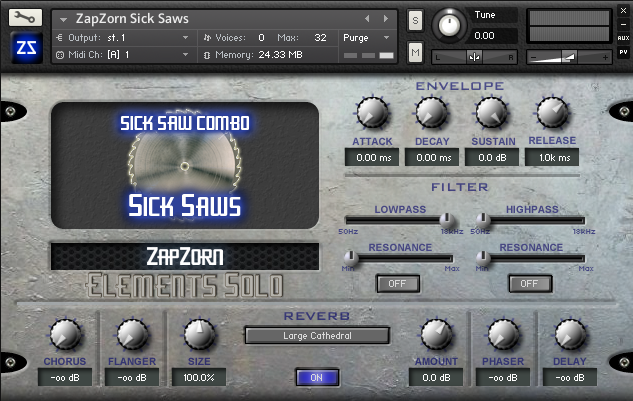Toggle the Highpass filter OFF button
Image resolution: width=633 pixels, height=401 pixels.
tap(530, 284)
